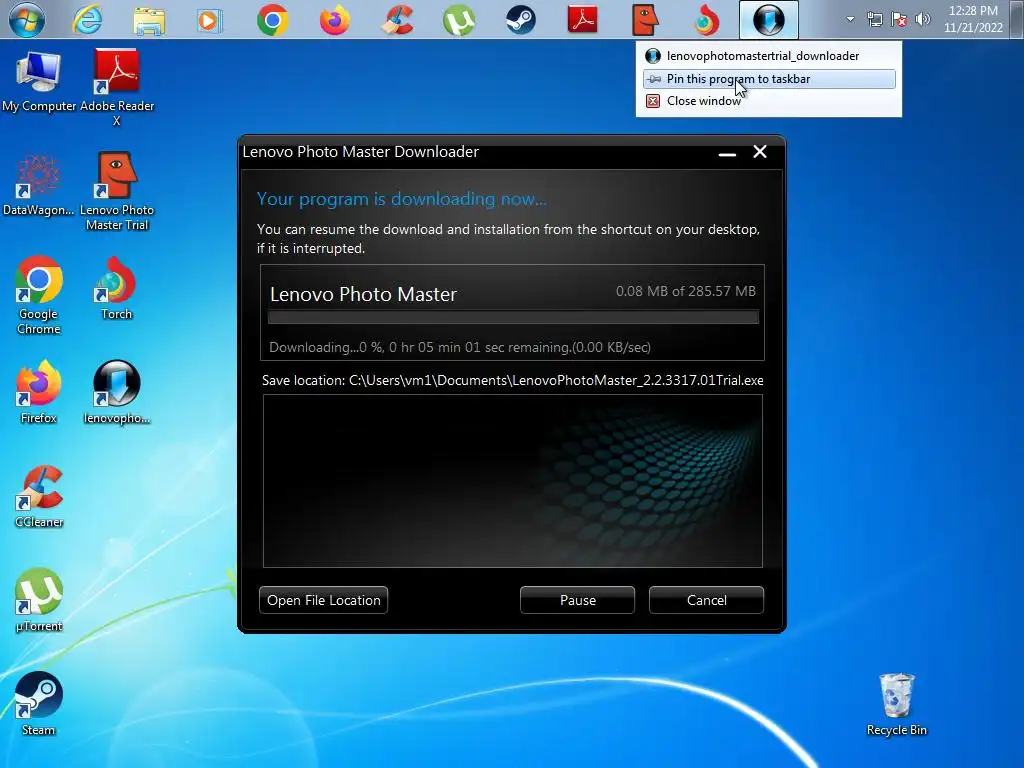This screenshot has height=768, width=1024.
Task: Open the volume speaker tray icon
Action: click(923, 20)
